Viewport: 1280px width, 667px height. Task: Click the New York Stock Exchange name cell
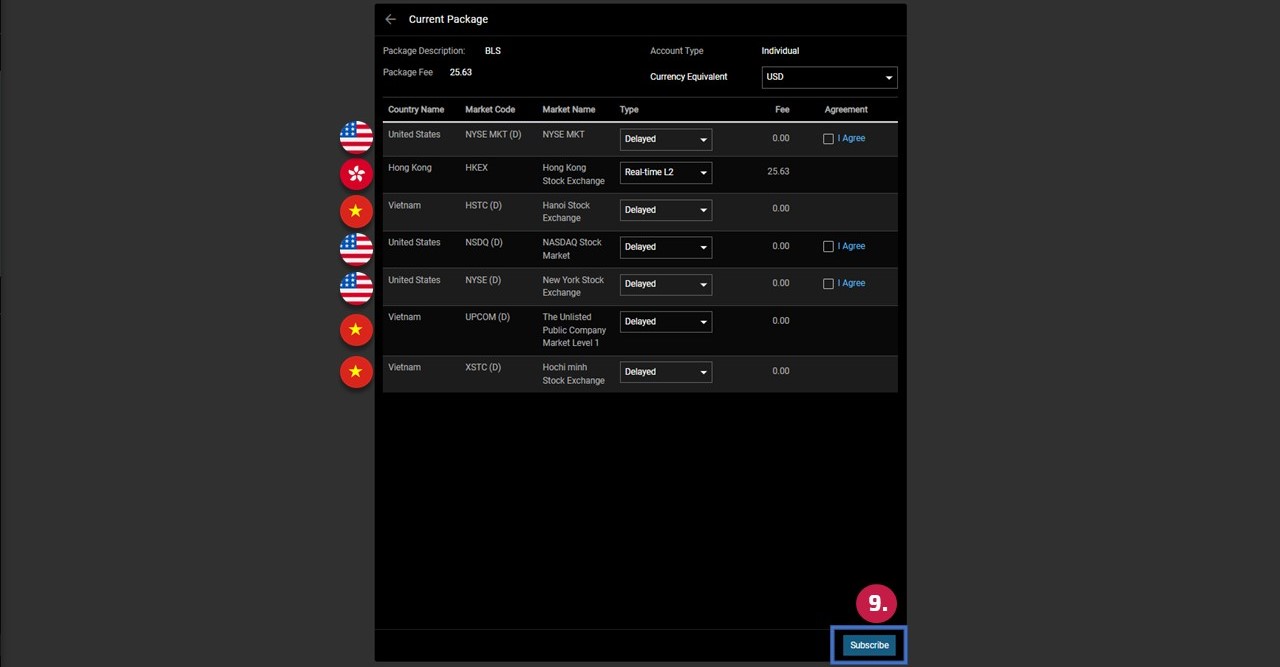573,286
